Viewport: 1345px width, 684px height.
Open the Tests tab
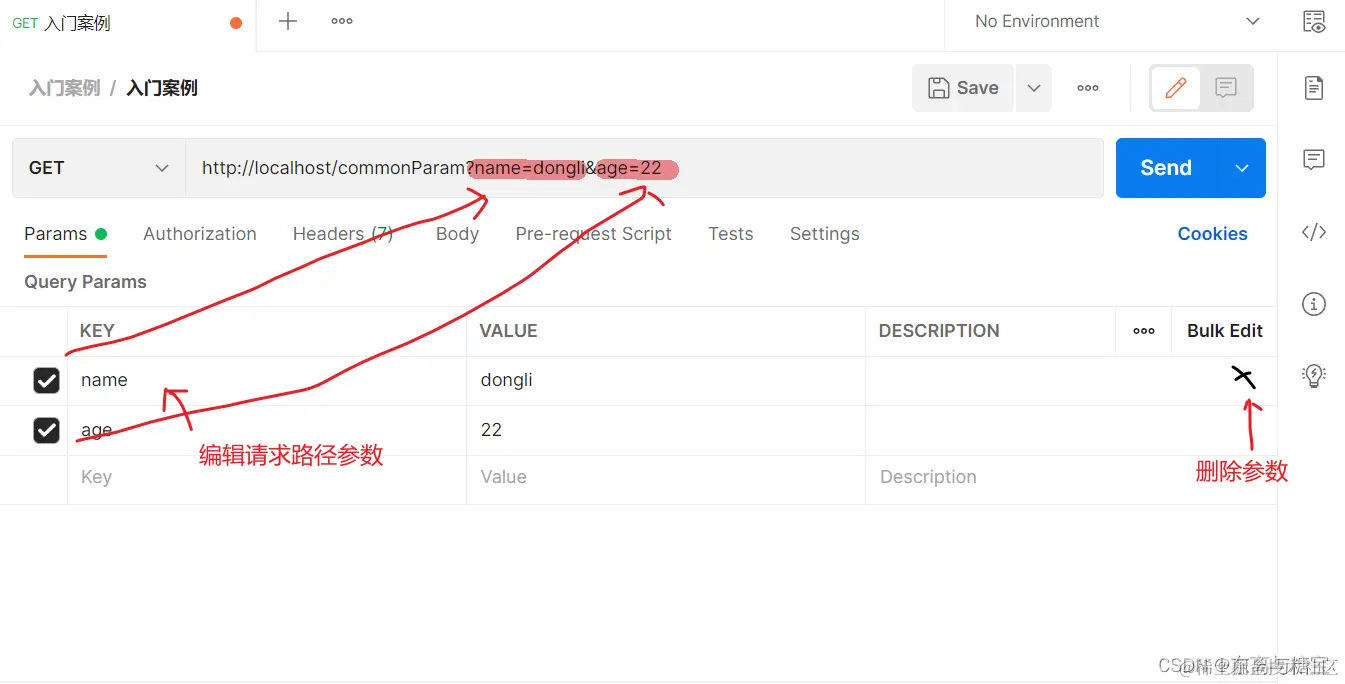[x=730, y=234]
